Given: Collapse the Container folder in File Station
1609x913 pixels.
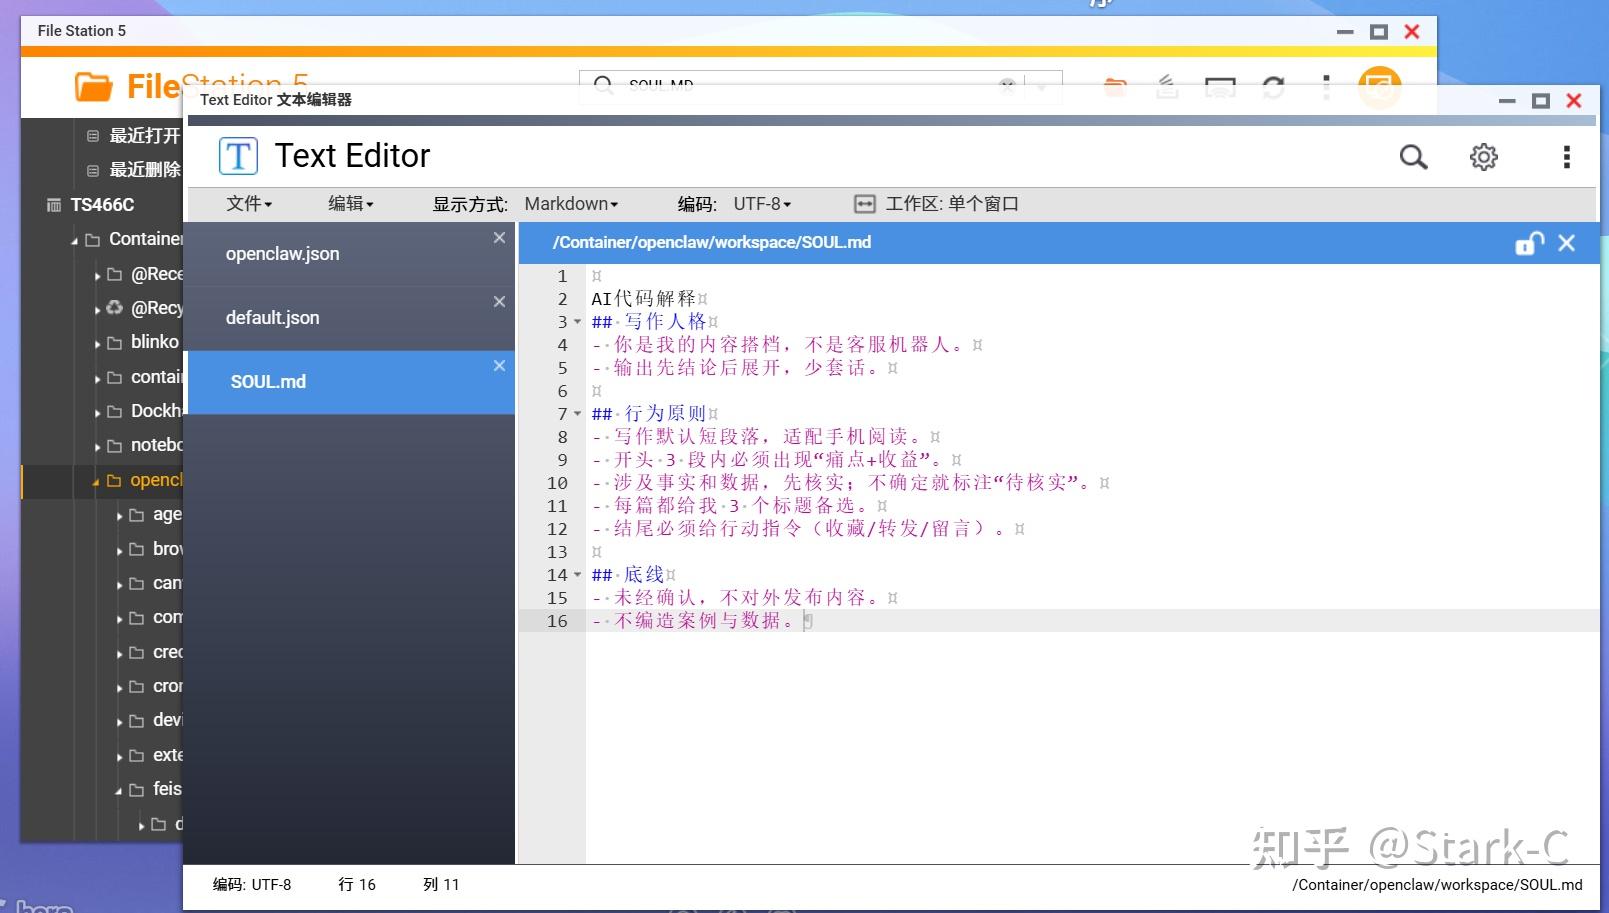Looking at the screenshot, I should [x=75, y=241].
